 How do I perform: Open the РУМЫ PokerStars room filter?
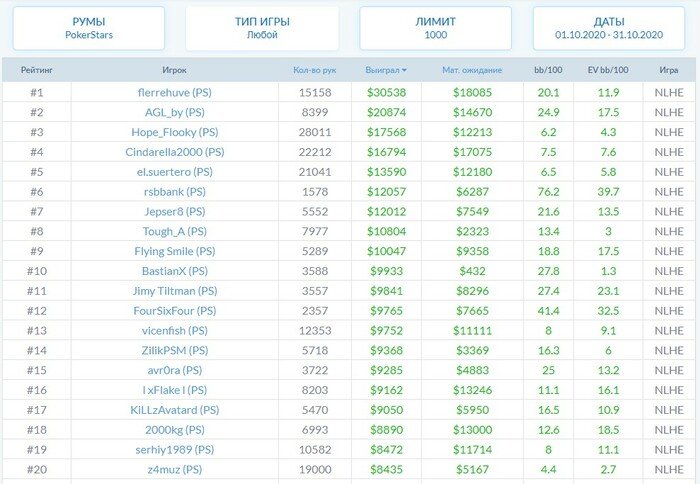pos(89,28)
